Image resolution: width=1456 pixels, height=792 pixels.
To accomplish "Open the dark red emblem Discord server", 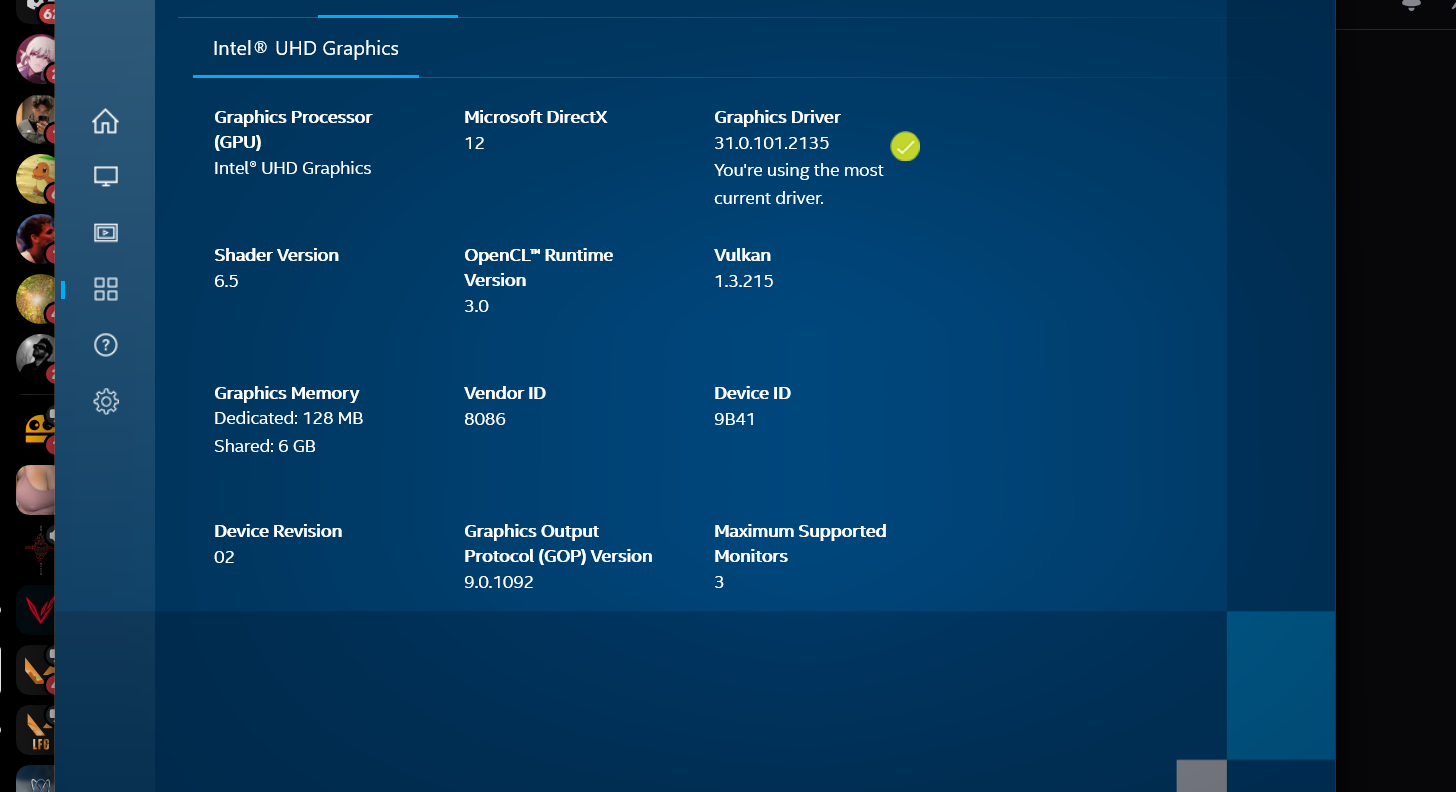I will [x=36, y=550].
